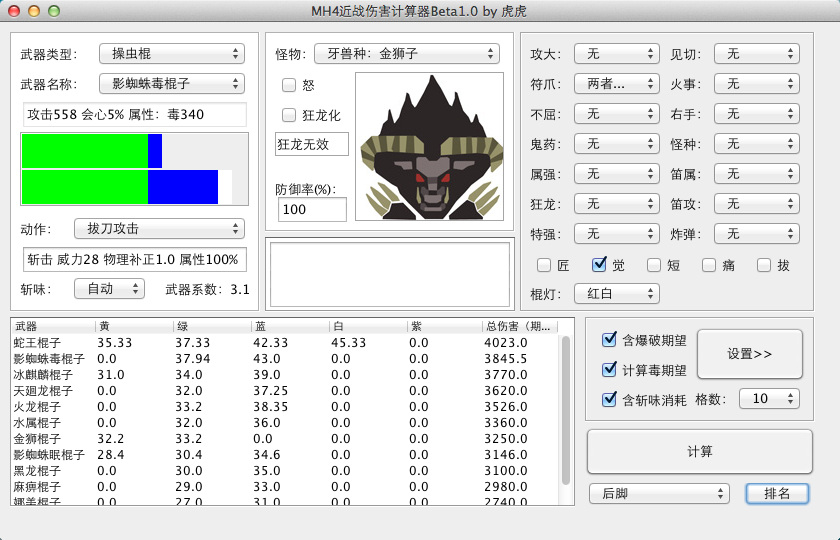
Task: Open the 设置>> settings button
Action: click(x=749, y=354)
